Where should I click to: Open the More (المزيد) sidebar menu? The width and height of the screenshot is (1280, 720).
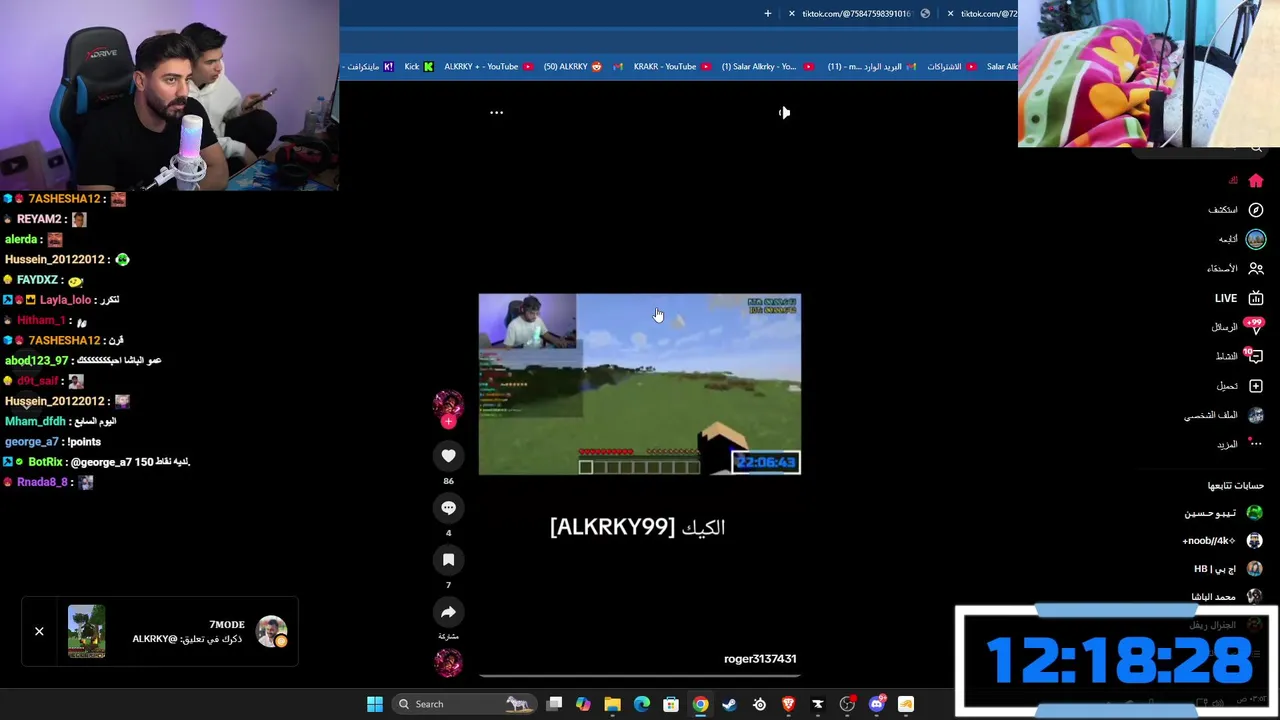coord(1240,444)
